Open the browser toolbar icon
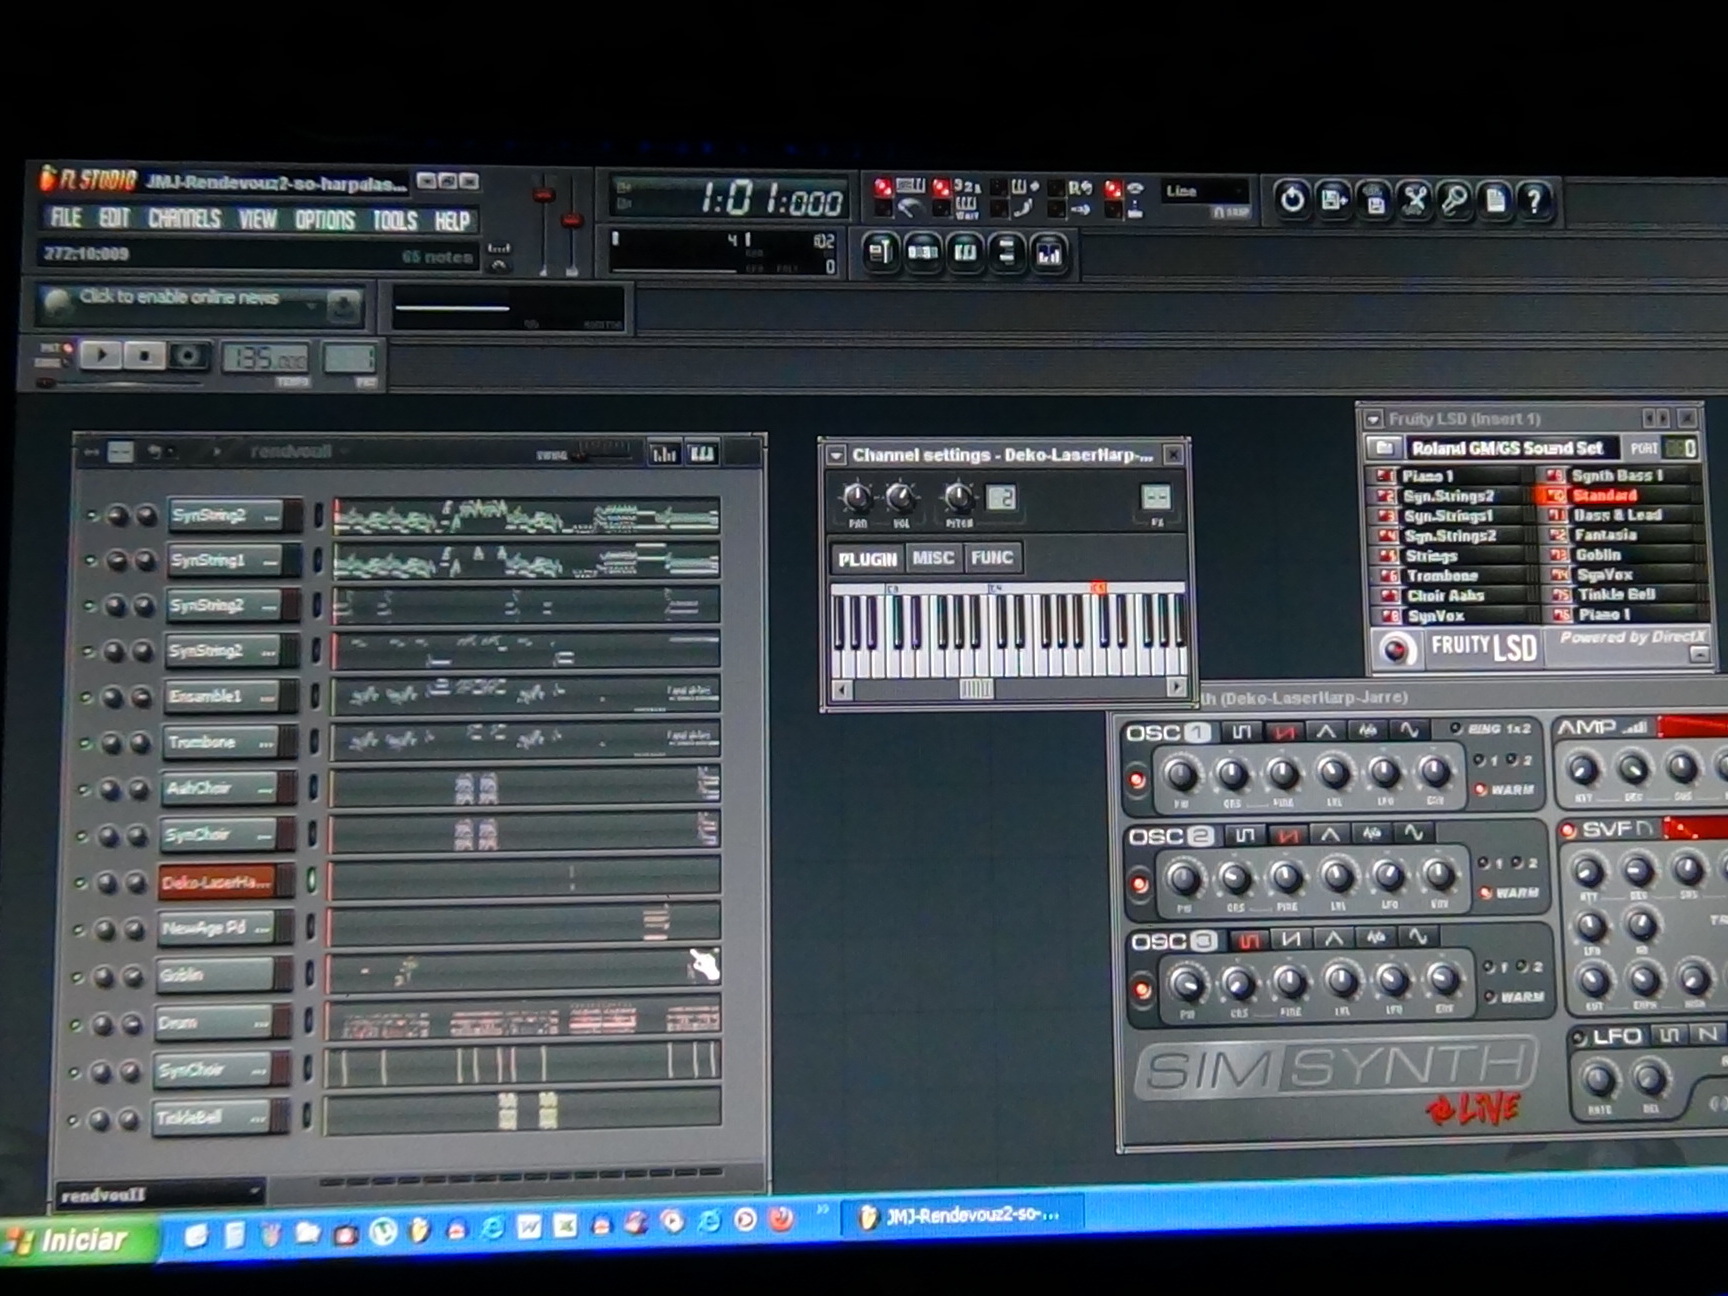Viewport: 1728px width, 1296px height. click(1006, 254)
